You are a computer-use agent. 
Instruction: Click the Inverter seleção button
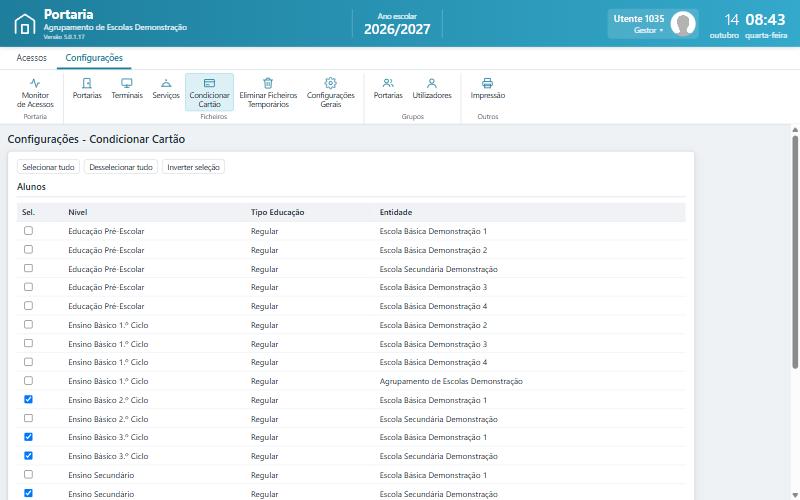click(x=193, y=167)
